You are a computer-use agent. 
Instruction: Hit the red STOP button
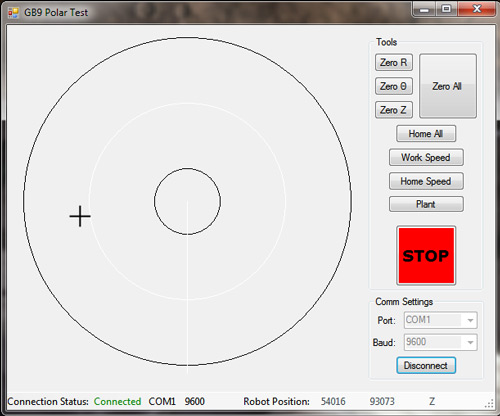tap(426, 256)
